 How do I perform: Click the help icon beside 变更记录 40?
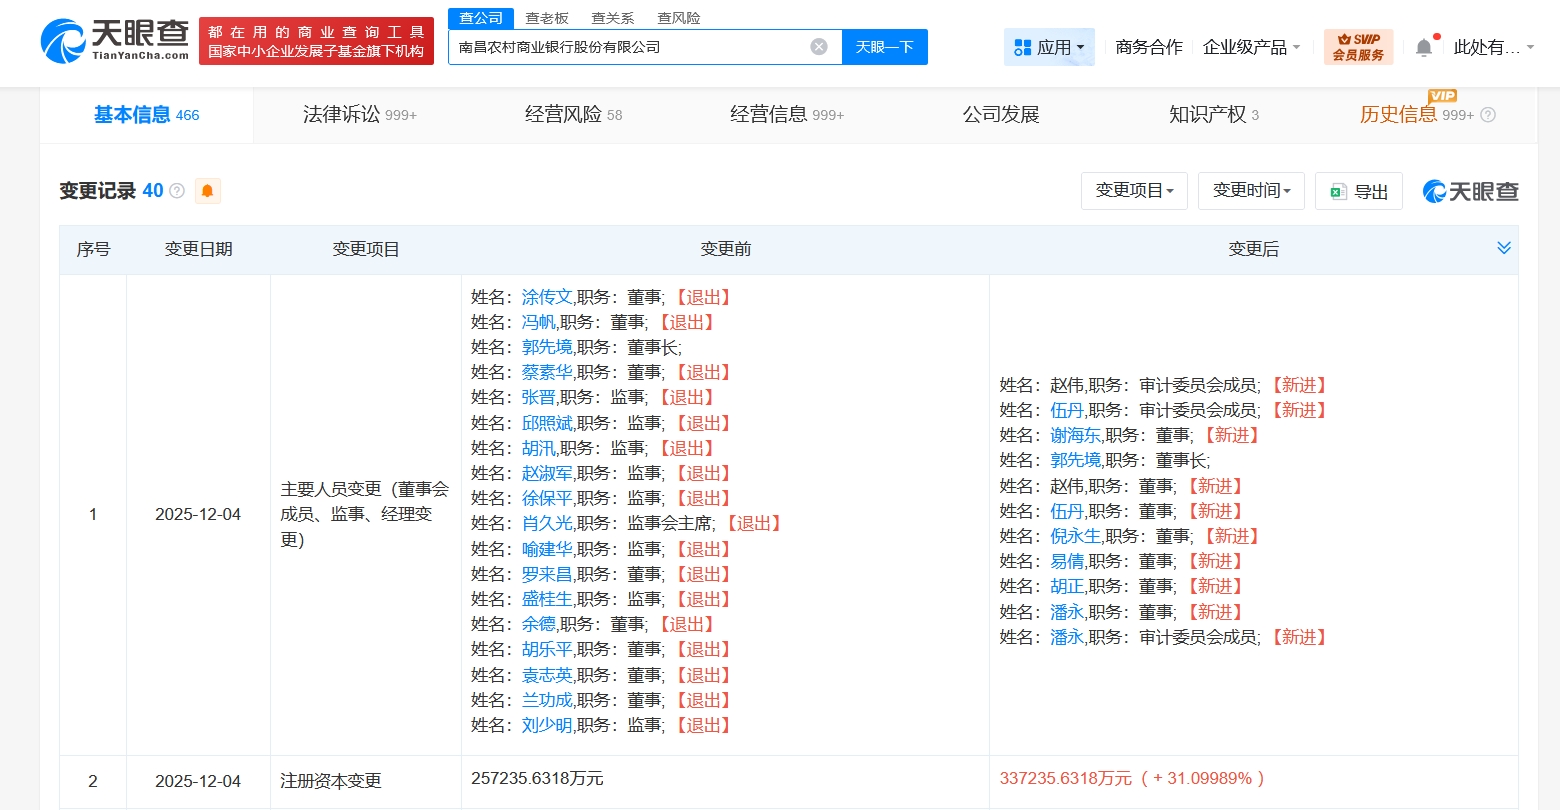coord(177,191)
